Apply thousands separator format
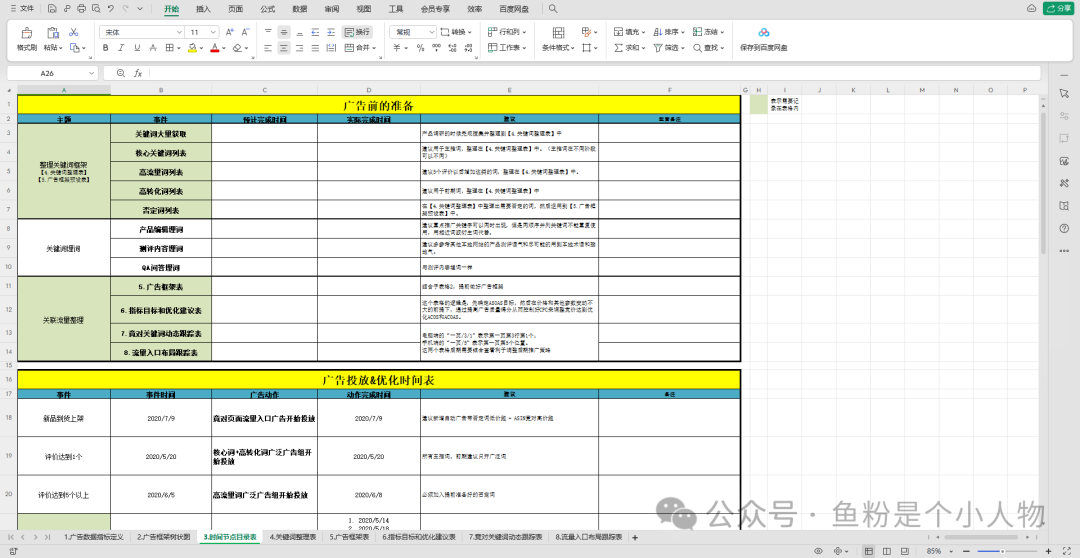Screen dimensions: 1080x558 (436, 48)
